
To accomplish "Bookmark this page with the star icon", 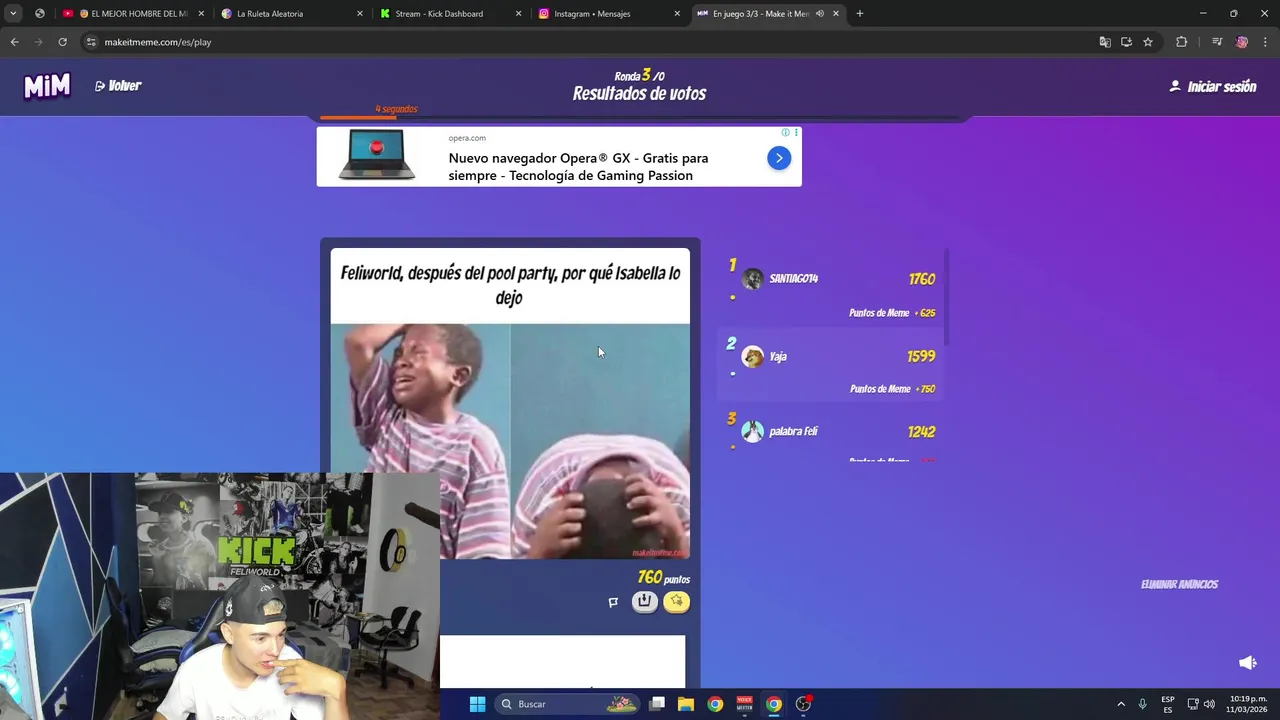I will (1148, 42).
